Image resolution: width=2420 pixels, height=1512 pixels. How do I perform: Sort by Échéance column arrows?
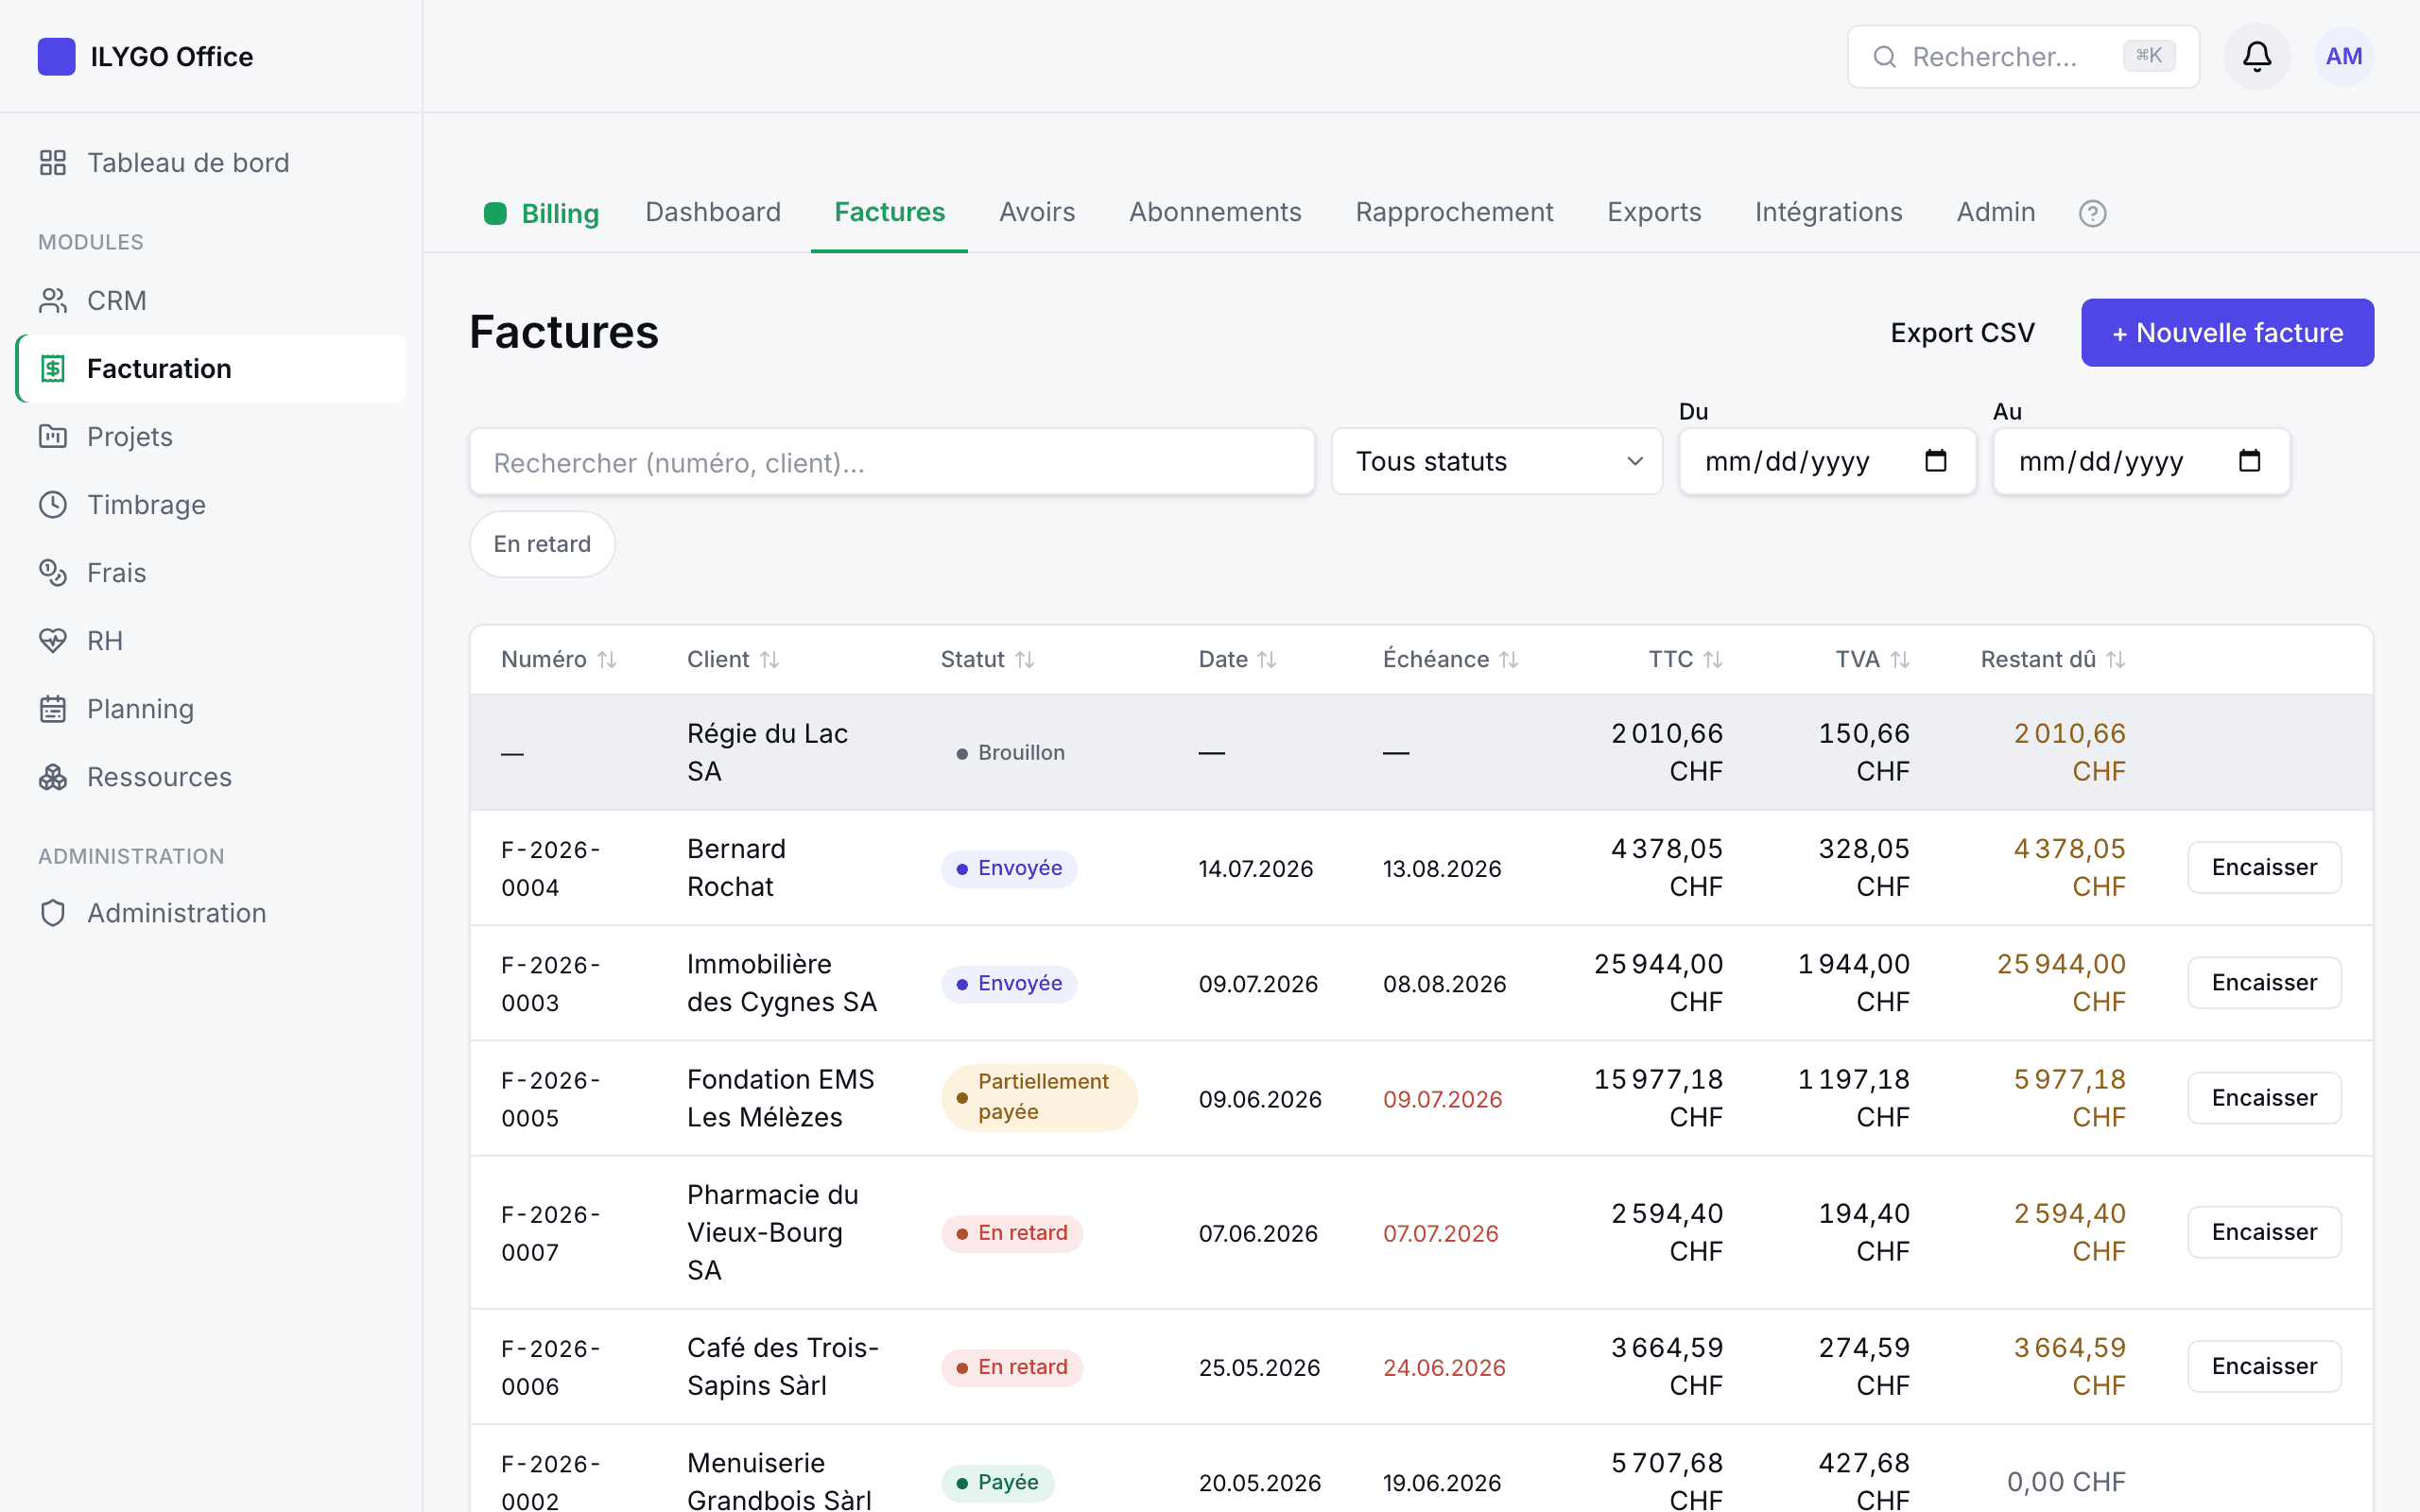click(x=1509, y=660)
